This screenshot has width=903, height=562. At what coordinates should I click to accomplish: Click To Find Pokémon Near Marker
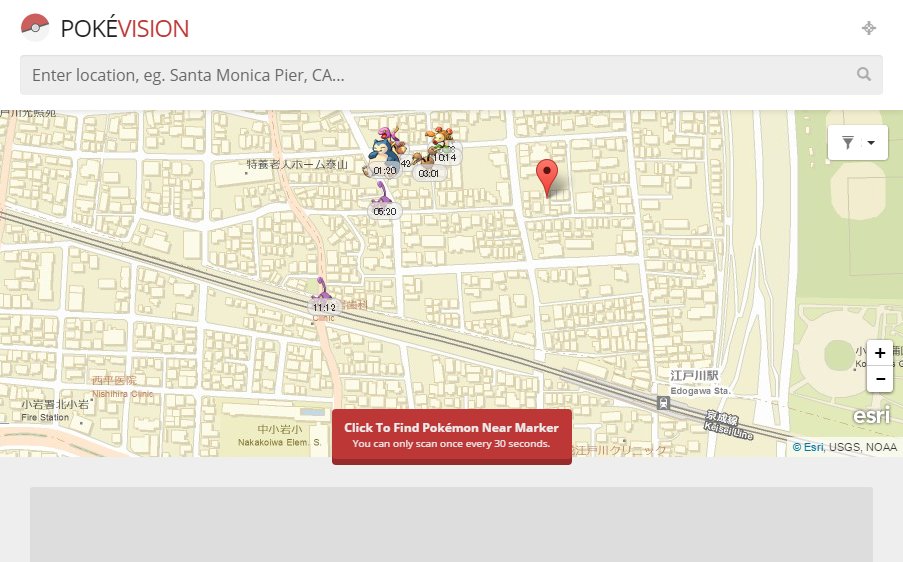click(x=452, y=436)
